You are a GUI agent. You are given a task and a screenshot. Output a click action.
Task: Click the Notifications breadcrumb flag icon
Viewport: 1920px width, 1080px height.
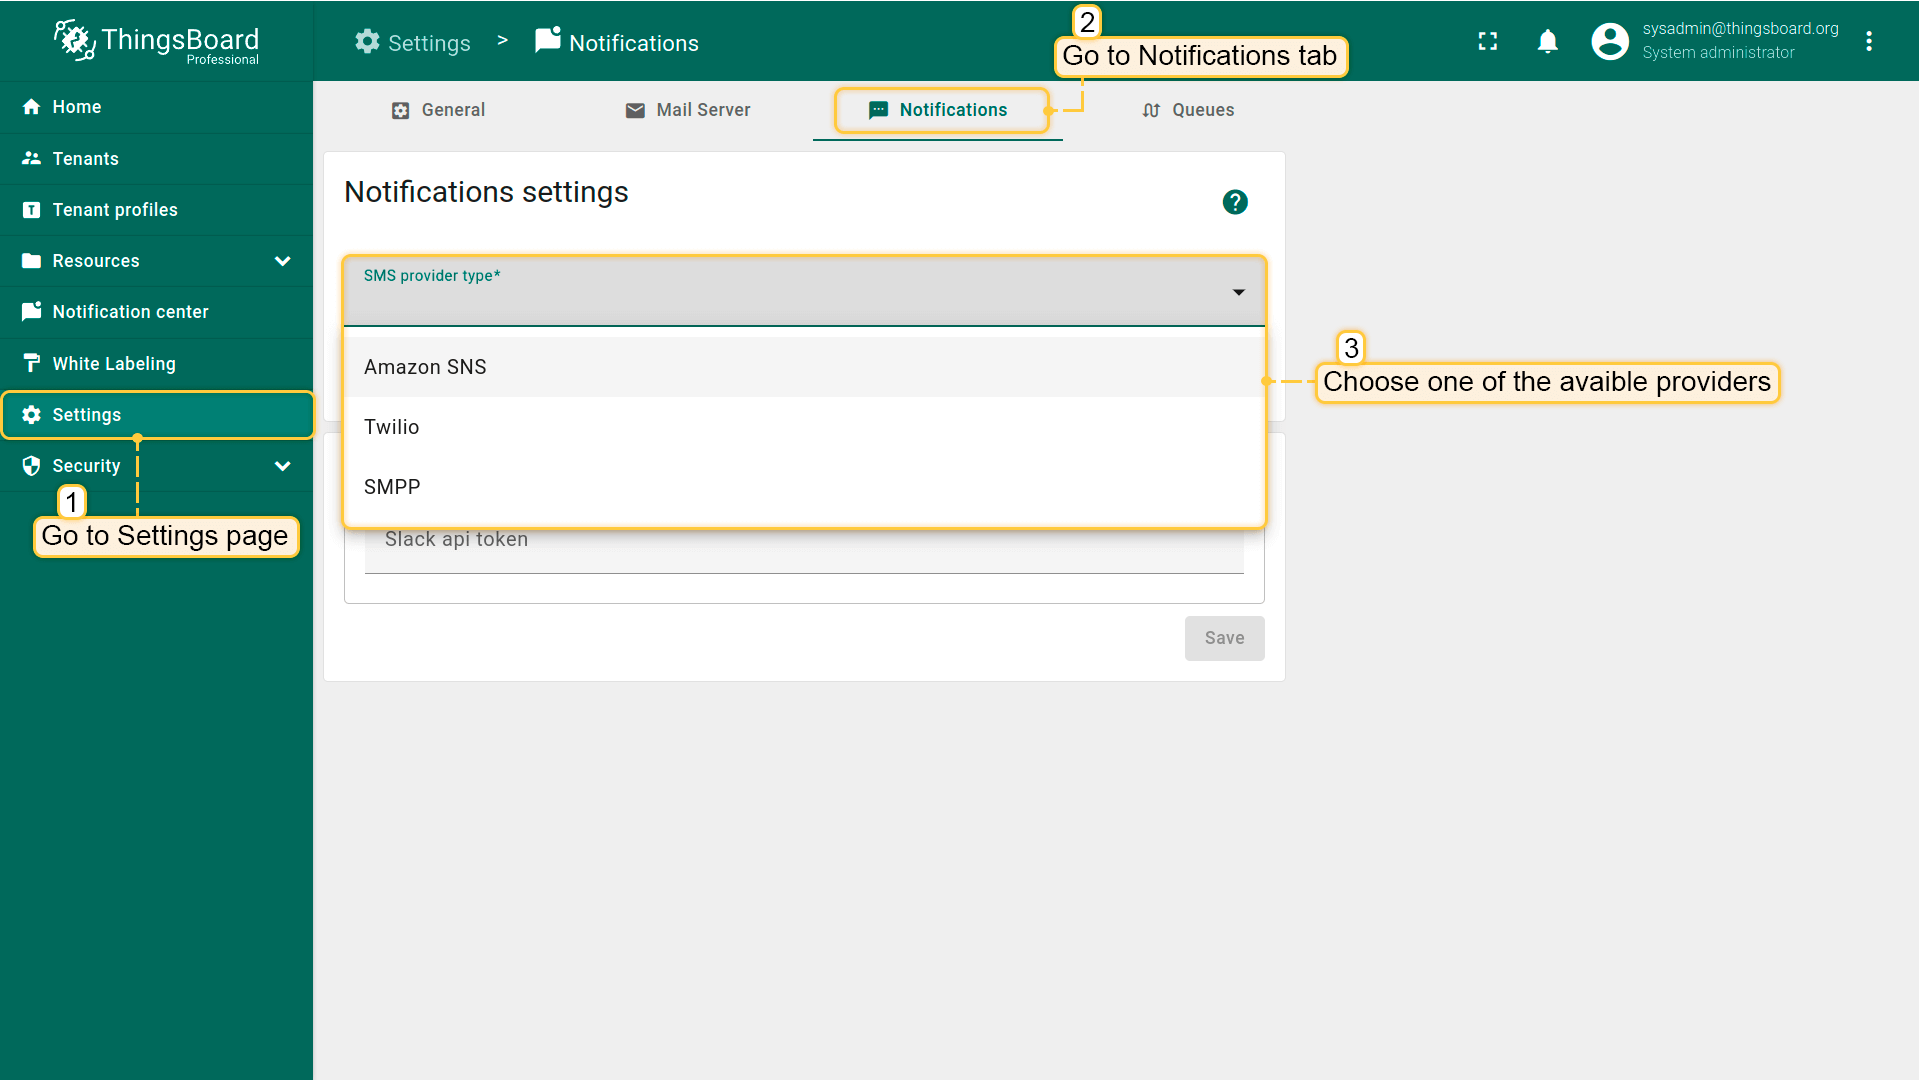coord(548,41)
